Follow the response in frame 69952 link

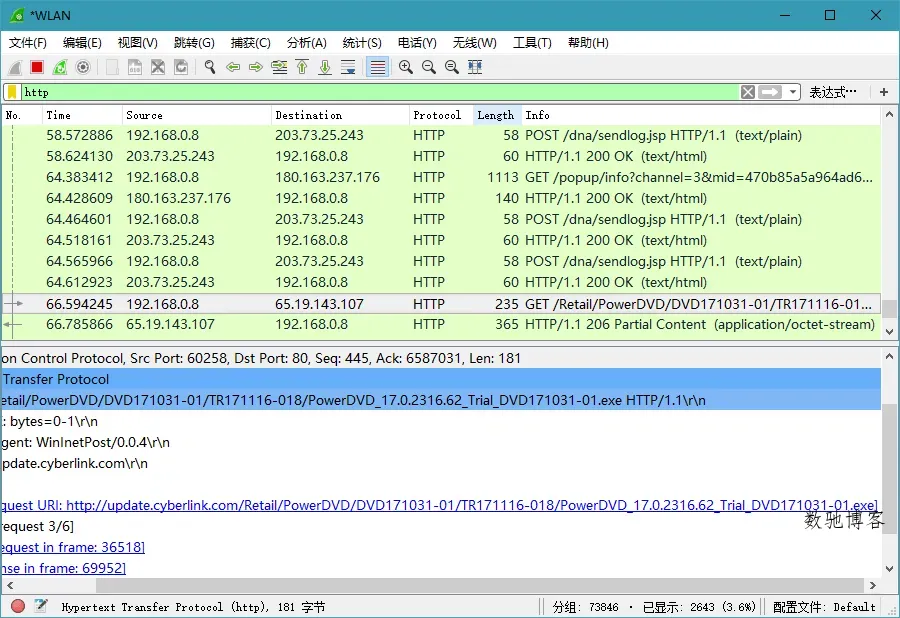pyautogui.click(x=63, y=569)
